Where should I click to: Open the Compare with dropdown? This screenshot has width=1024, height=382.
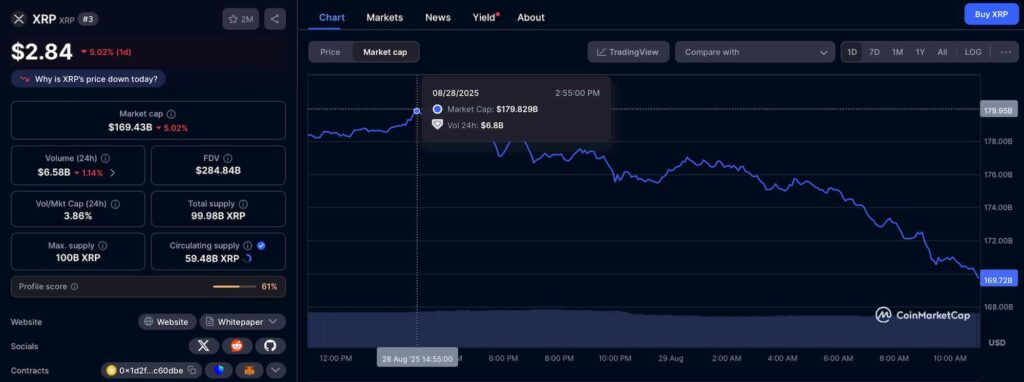755,52
